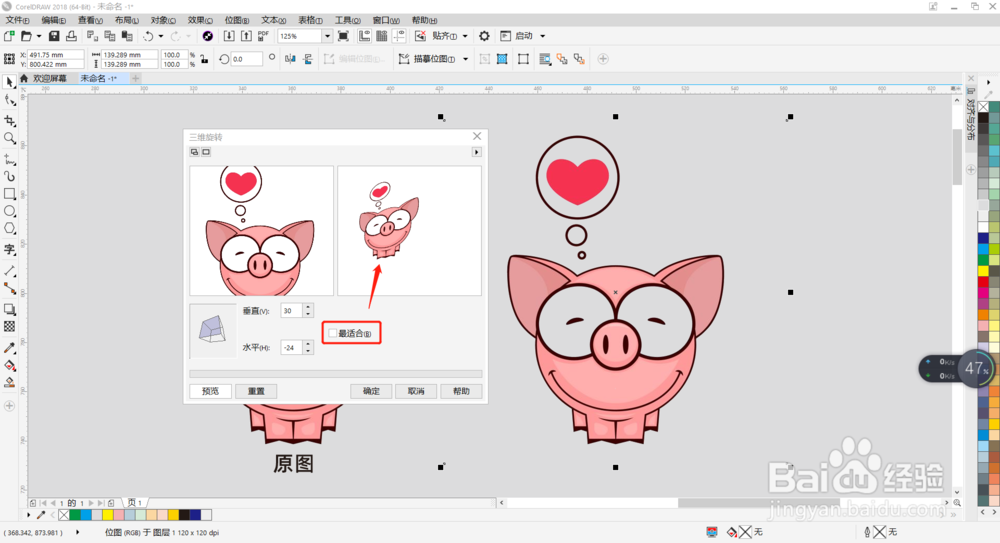Click the Publish to PDF icon
The height and width of the screenshot is (543, 1000).
pos(263,36)
